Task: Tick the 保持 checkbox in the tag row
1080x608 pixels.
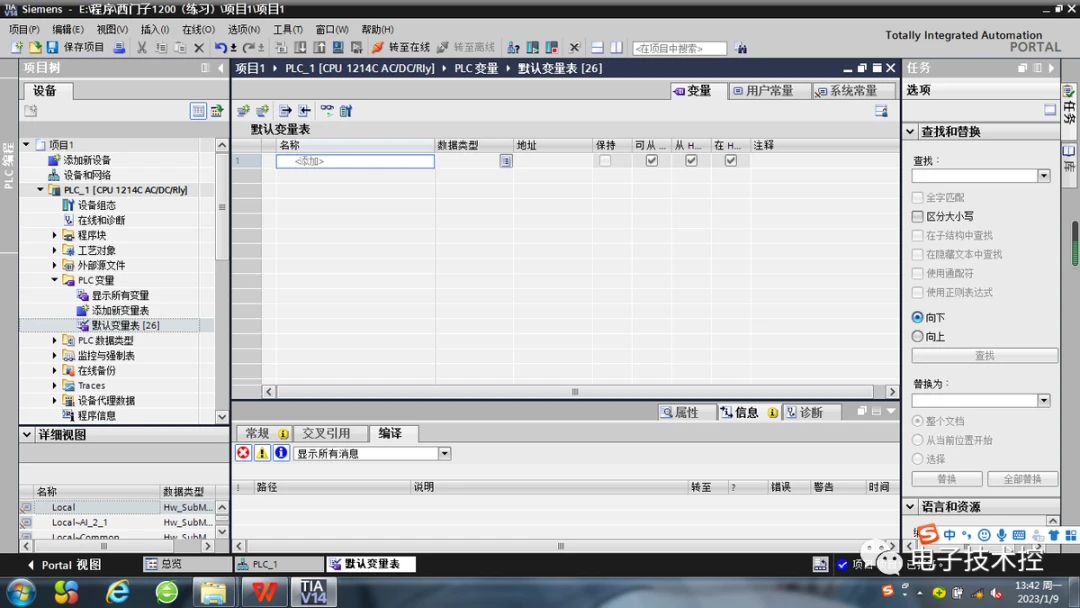Action: [605, 160]
